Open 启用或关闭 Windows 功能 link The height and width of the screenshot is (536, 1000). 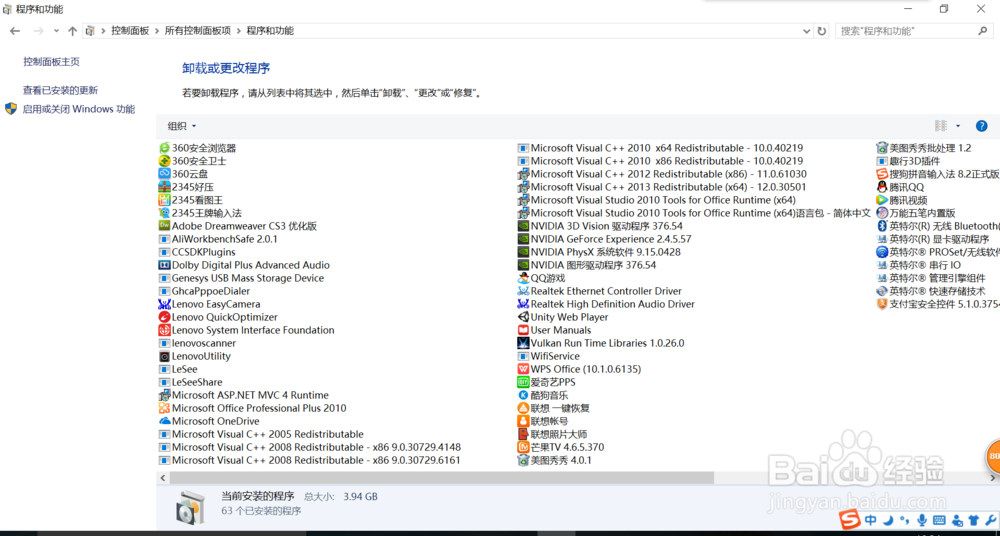(x=79, y=109)
